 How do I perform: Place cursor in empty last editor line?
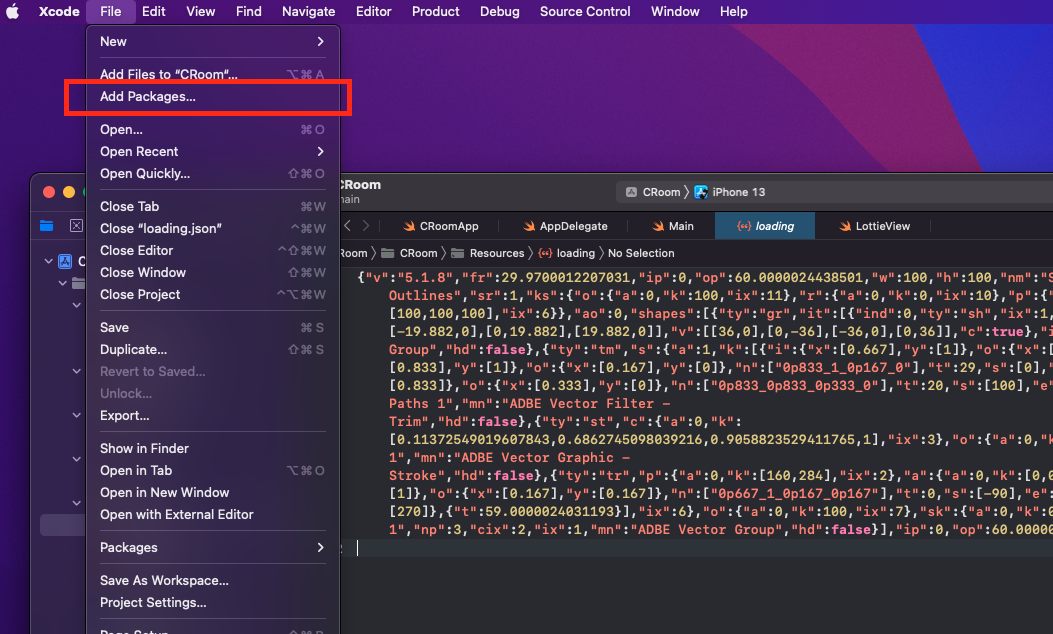(x=698, y=548)
